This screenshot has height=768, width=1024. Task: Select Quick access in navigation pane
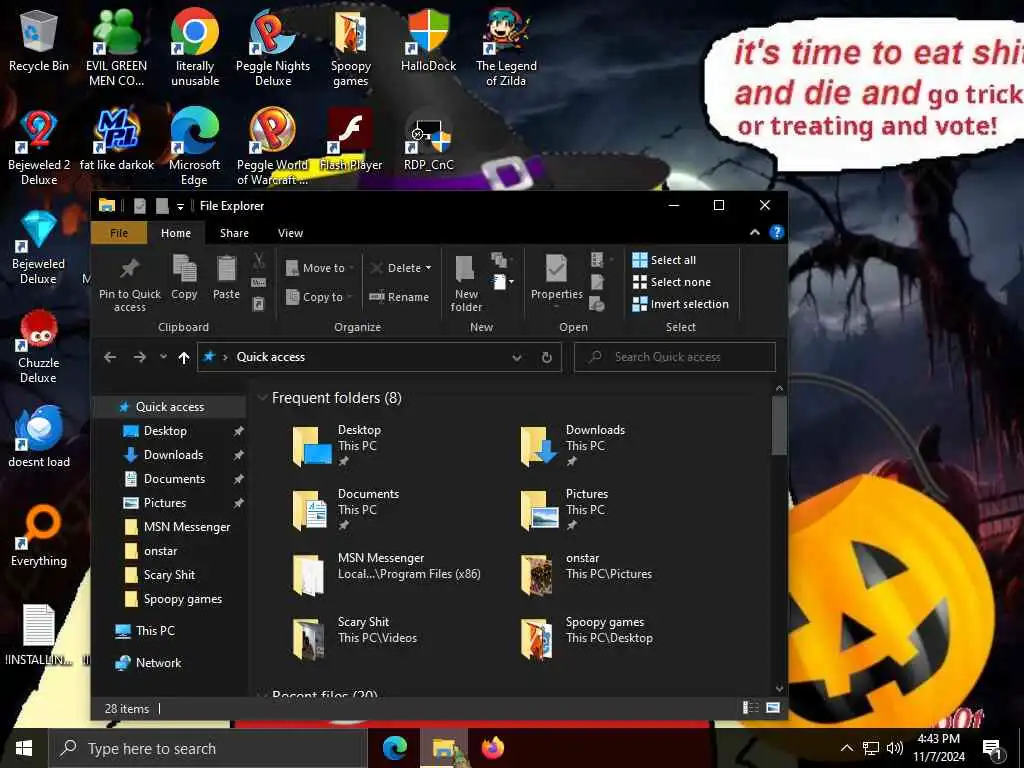(x=170, y=407)
